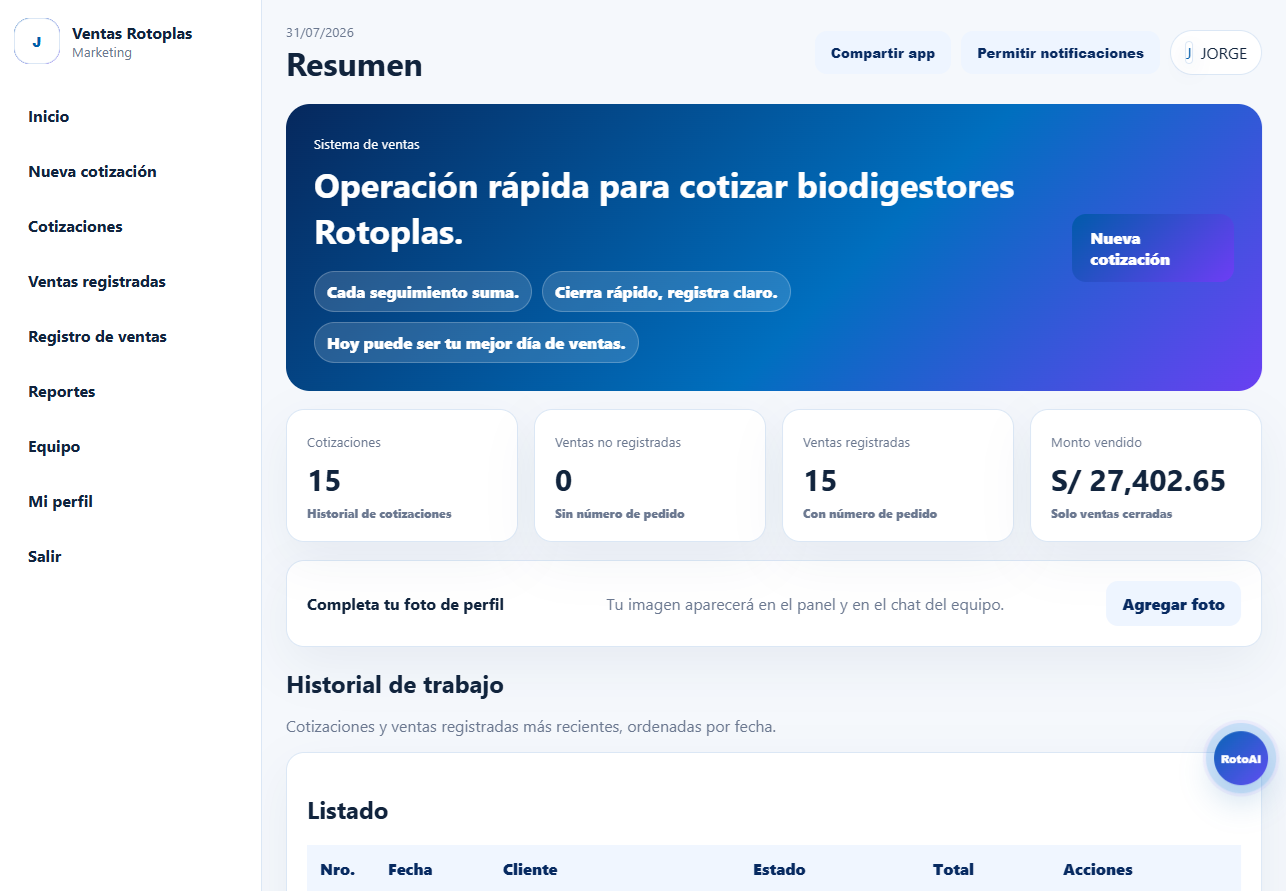Open the Ventas registradas stat card
The width and height of the screenshot is (1286, 891).
tap(898, 476)
